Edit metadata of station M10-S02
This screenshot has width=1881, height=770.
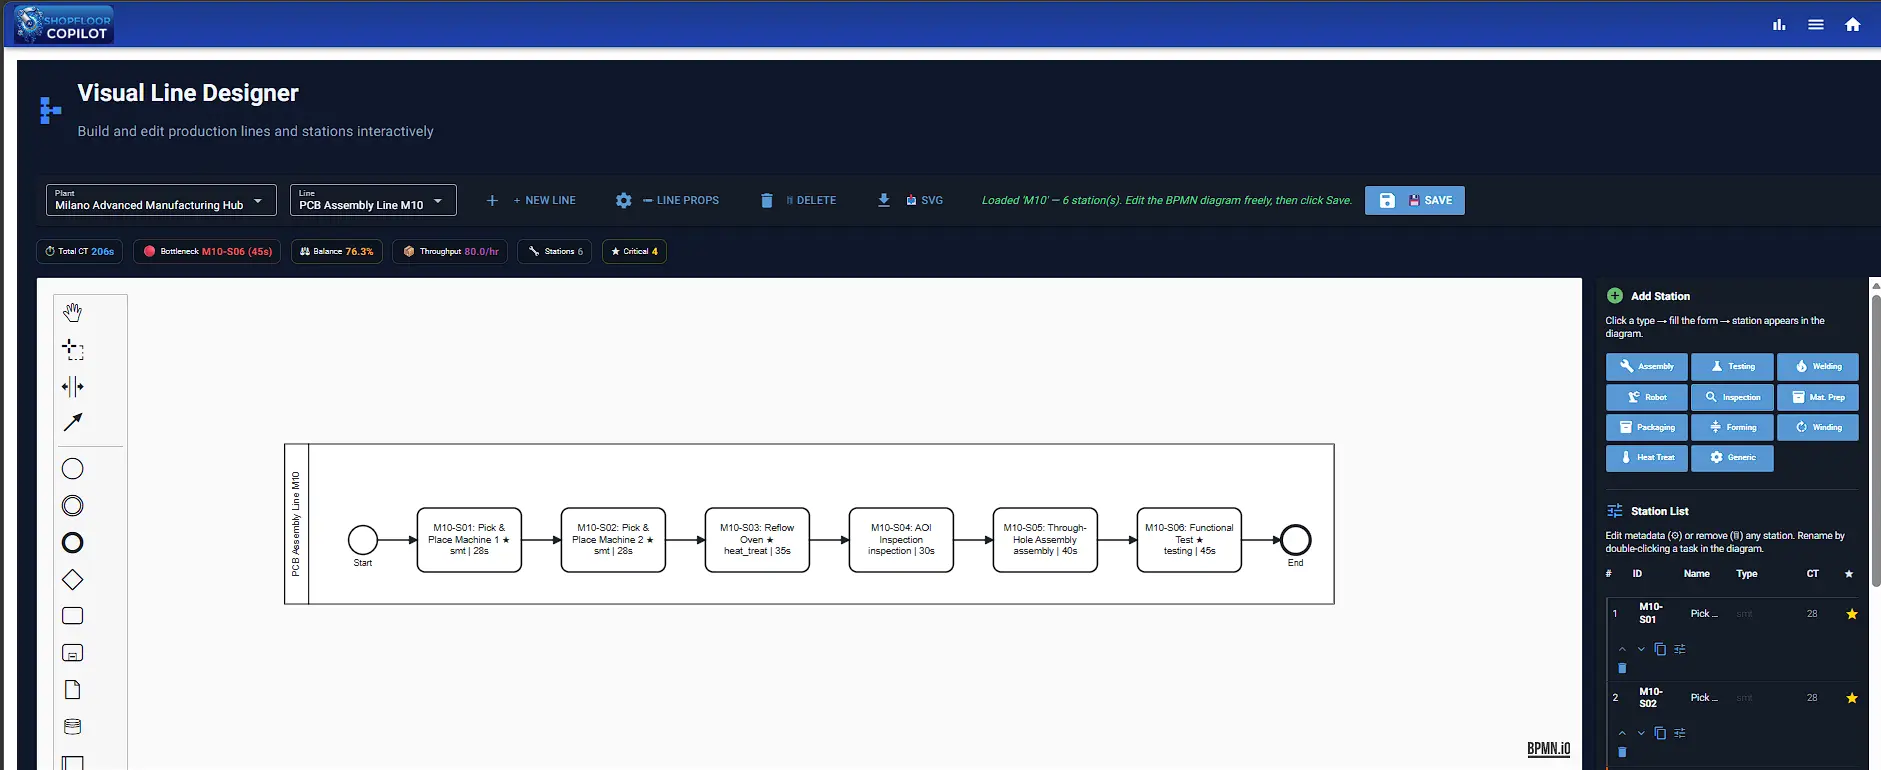click(1680, 733)
